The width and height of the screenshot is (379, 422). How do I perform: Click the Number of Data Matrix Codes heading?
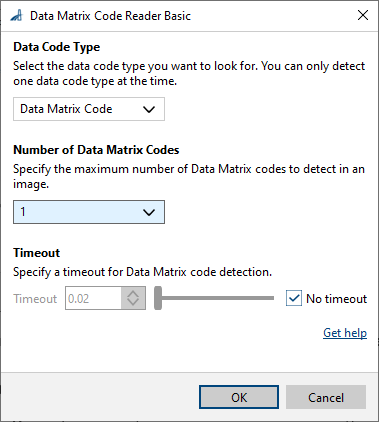(x=96, y=150)
